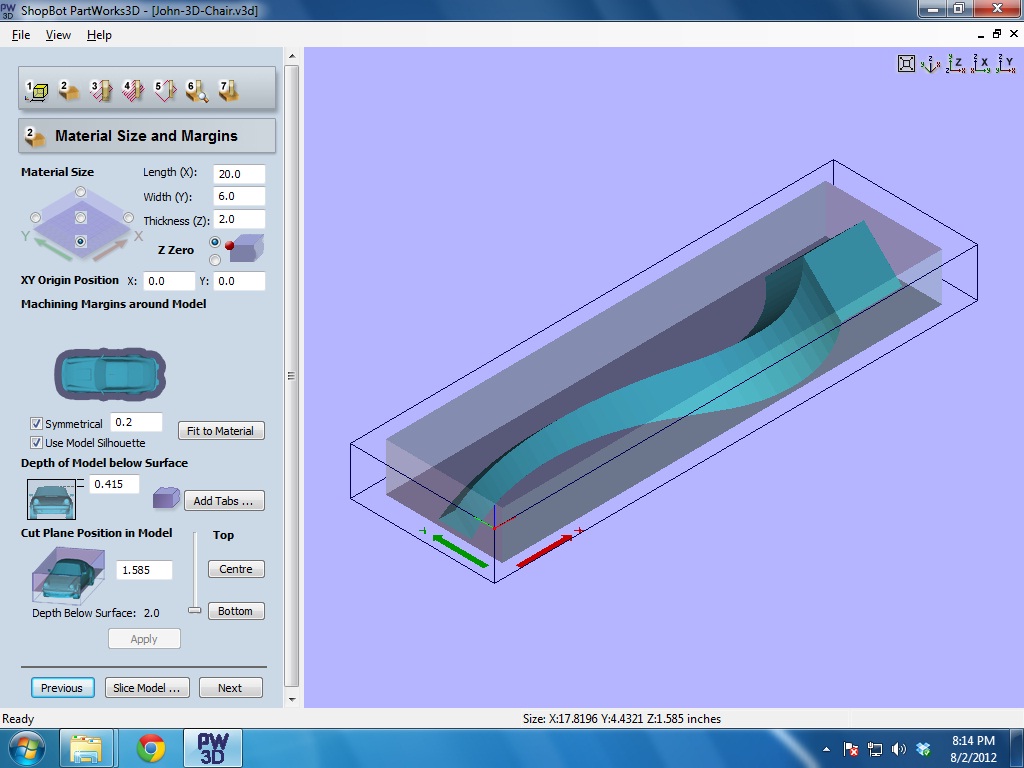This screenshot has width=1024, height=768.
Task: Edit Thickness (Z) field
Action: [239, 219]
